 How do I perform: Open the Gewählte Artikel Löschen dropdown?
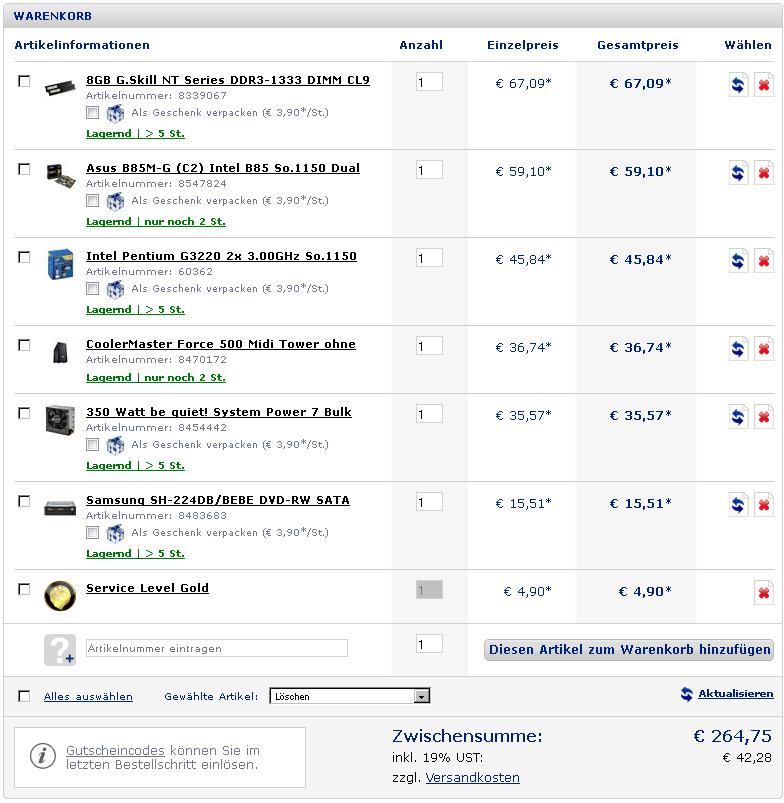point(350,696)
